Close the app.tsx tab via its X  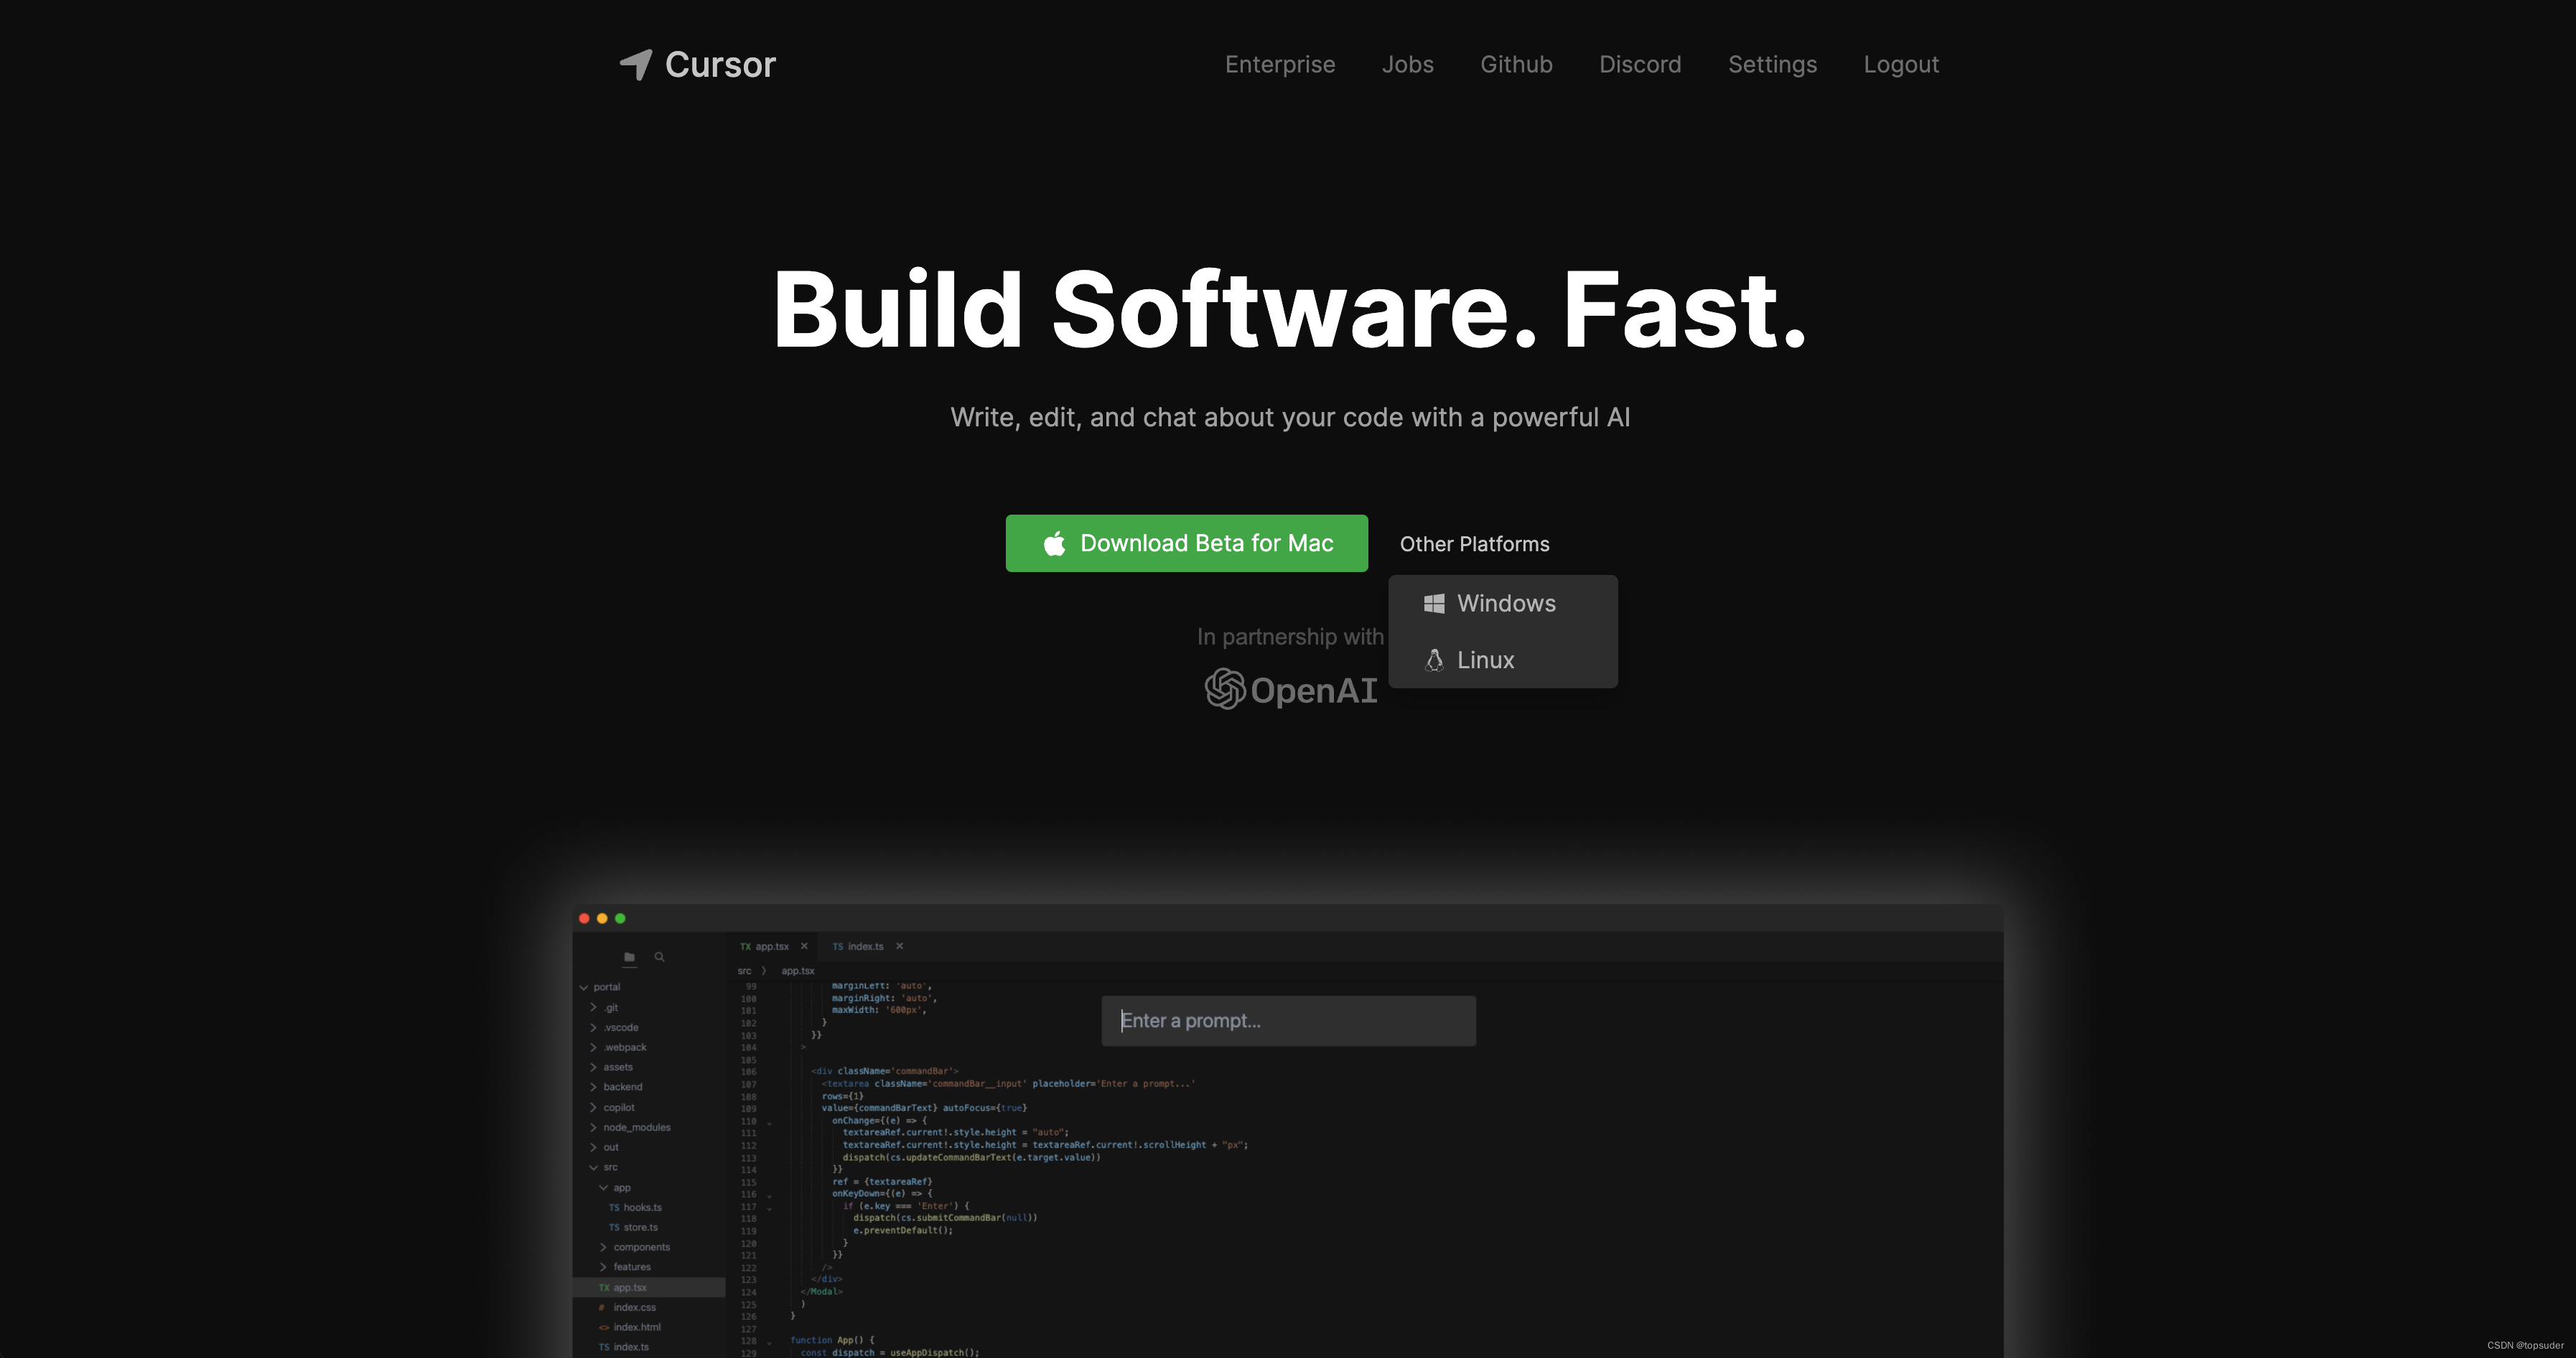(x=804, y=946)
